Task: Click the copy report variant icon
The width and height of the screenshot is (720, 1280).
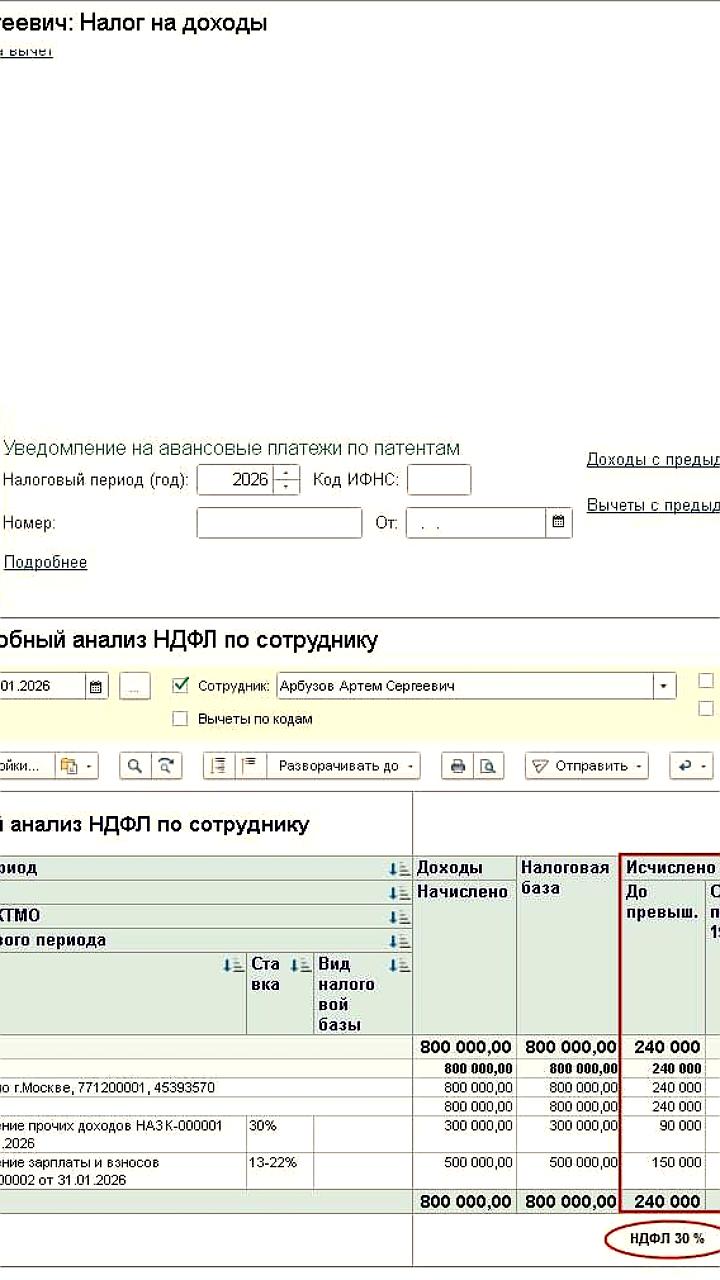Action: click(x=69, y=766)
